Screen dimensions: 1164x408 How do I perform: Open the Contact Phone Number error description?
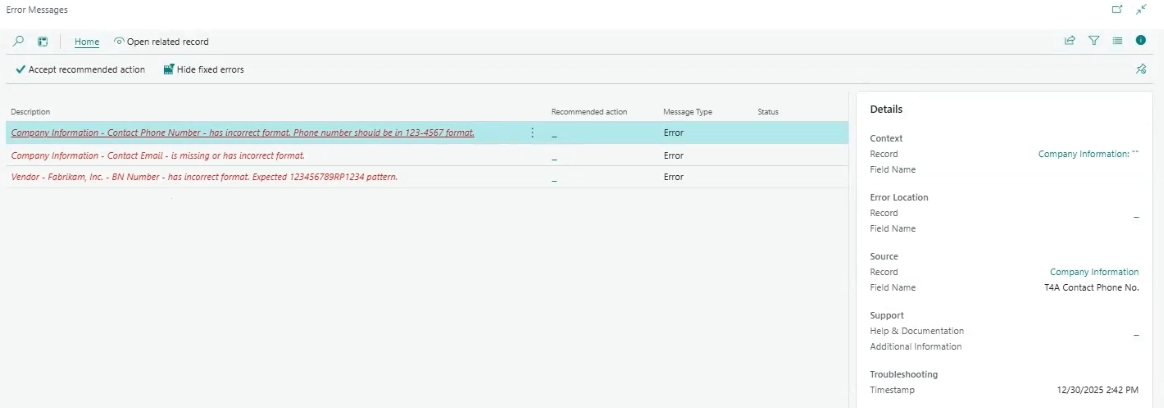[242, 133]
